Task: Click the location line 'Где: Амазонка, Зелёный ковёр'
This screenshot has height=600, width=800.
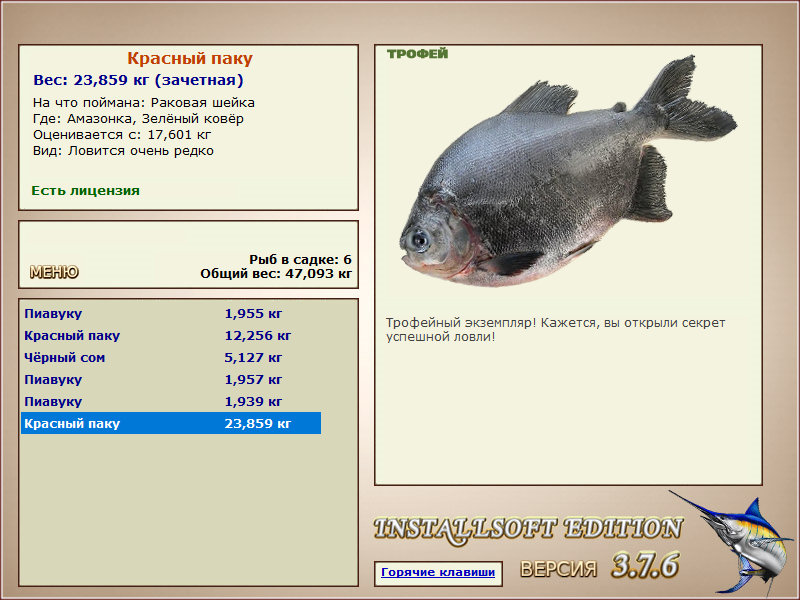Action: pyautogui.click(x=138, y=119)
